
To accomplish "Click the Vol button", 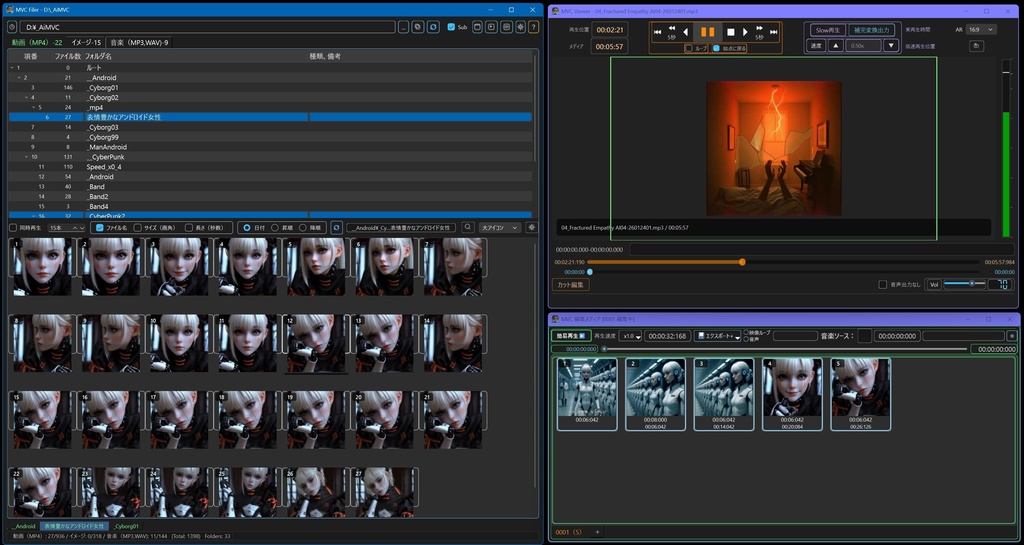I will 934,285.
